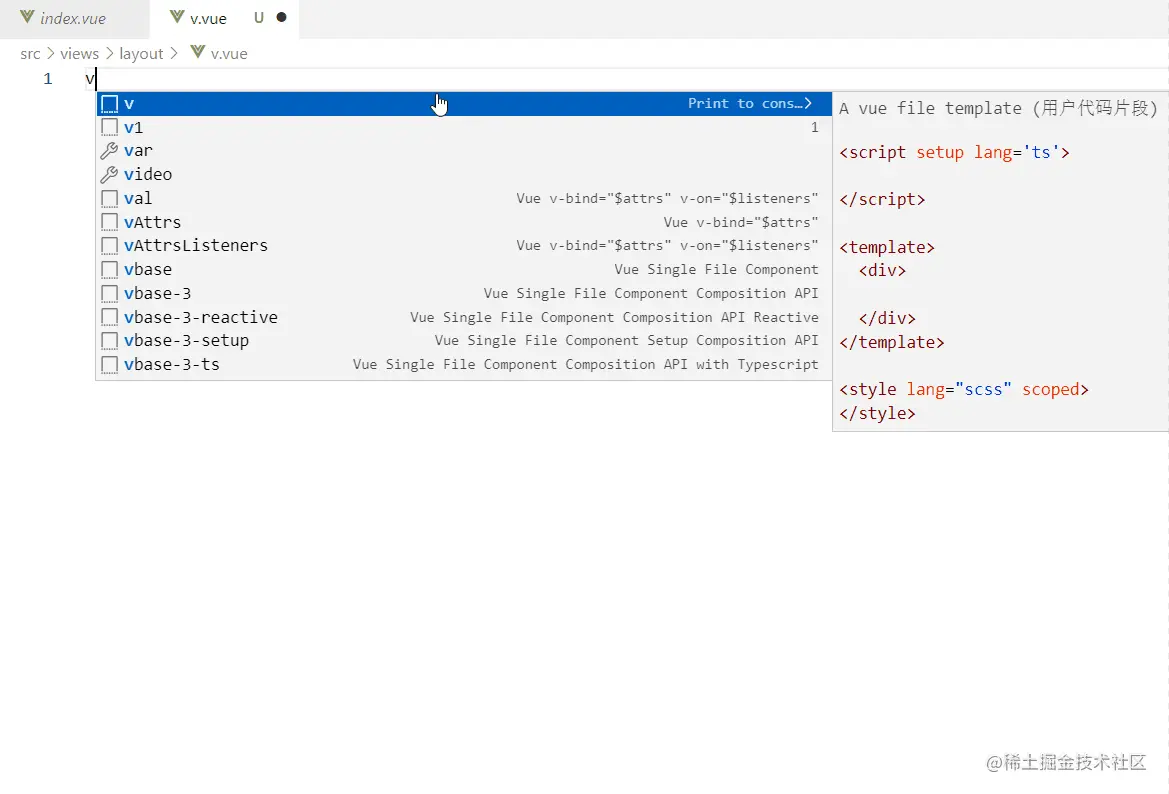The width and height of the screenshot is (1169, 794).
Task: Click the snippet icon beside 'v1'
Action: [x=110, y=127]
